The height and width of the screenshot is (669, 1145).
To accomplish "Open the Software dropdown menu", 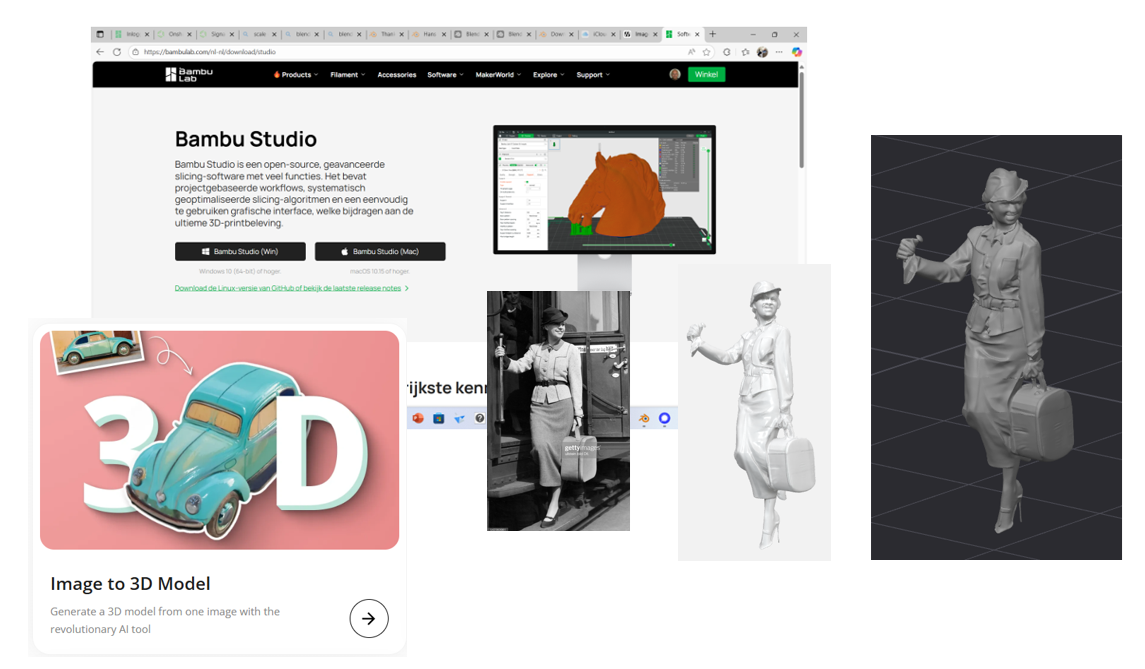I will tap(445, 75).
